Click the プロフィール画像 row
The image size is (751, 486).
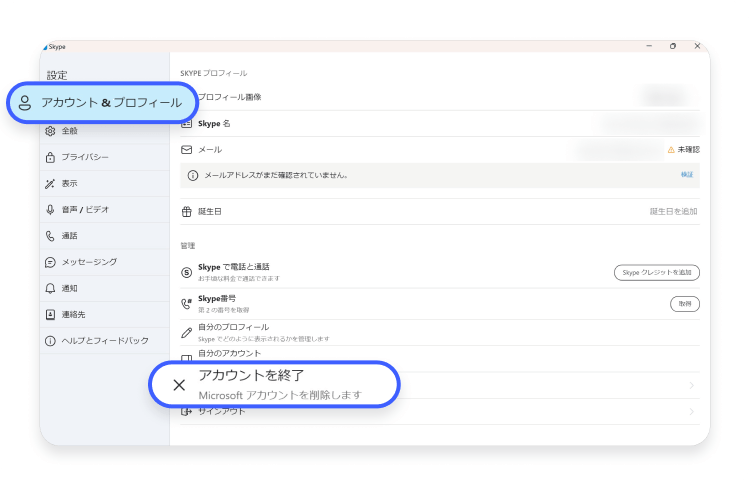tap(440, 97)
